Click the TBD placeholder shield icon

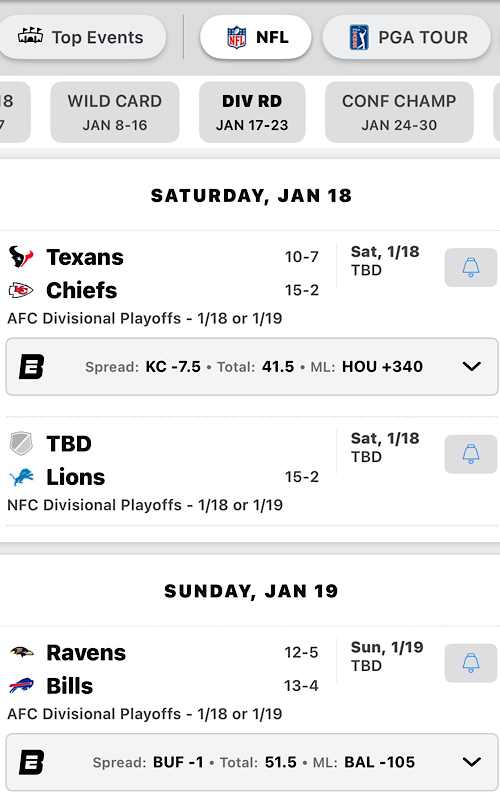pos(21,444)
